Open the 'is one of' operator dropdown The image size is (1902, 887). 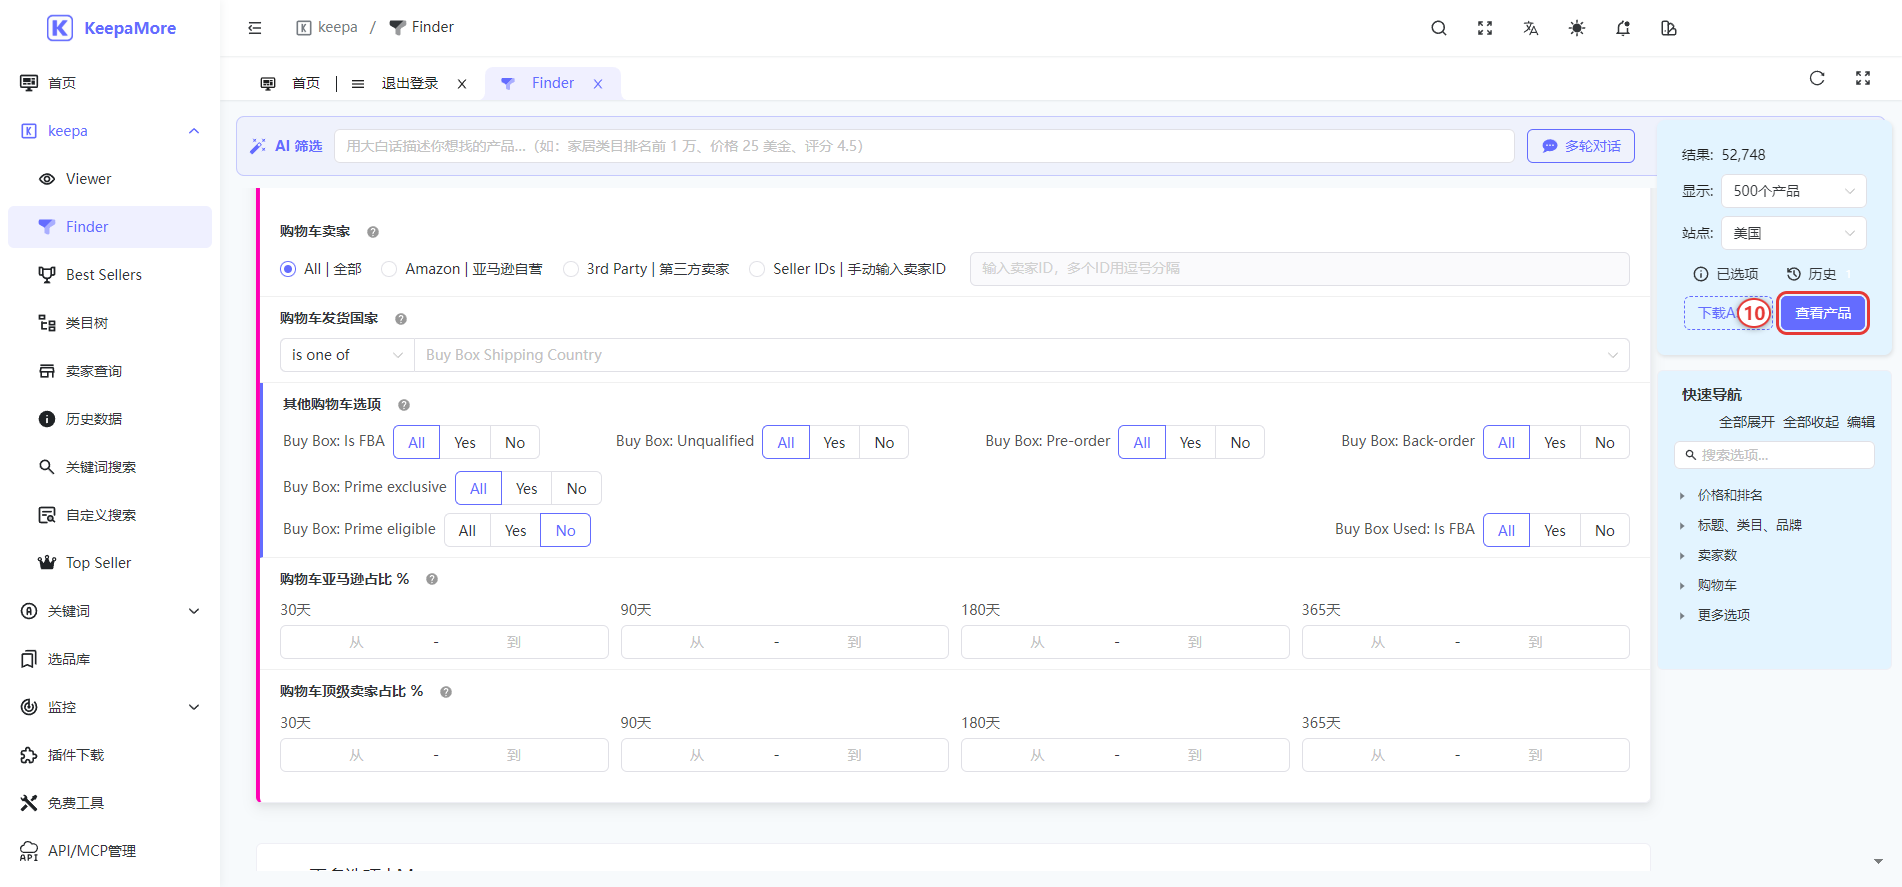pyautogui.click(x=347, y=355)
